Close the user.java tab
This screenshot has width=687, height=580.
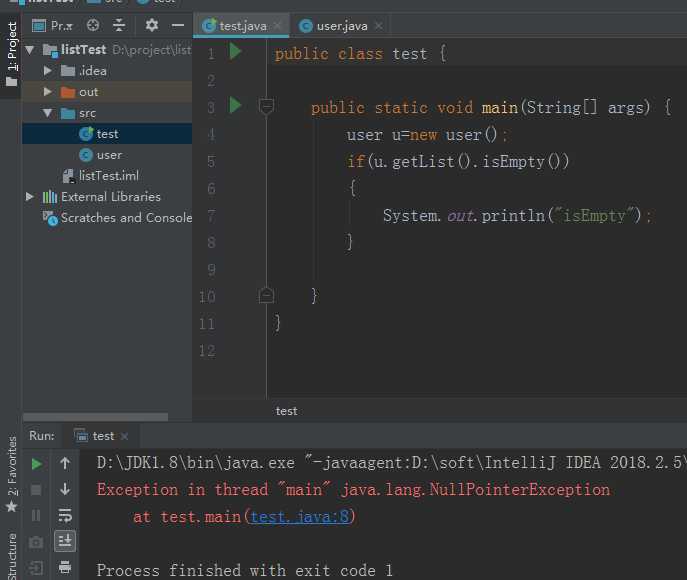379,26
